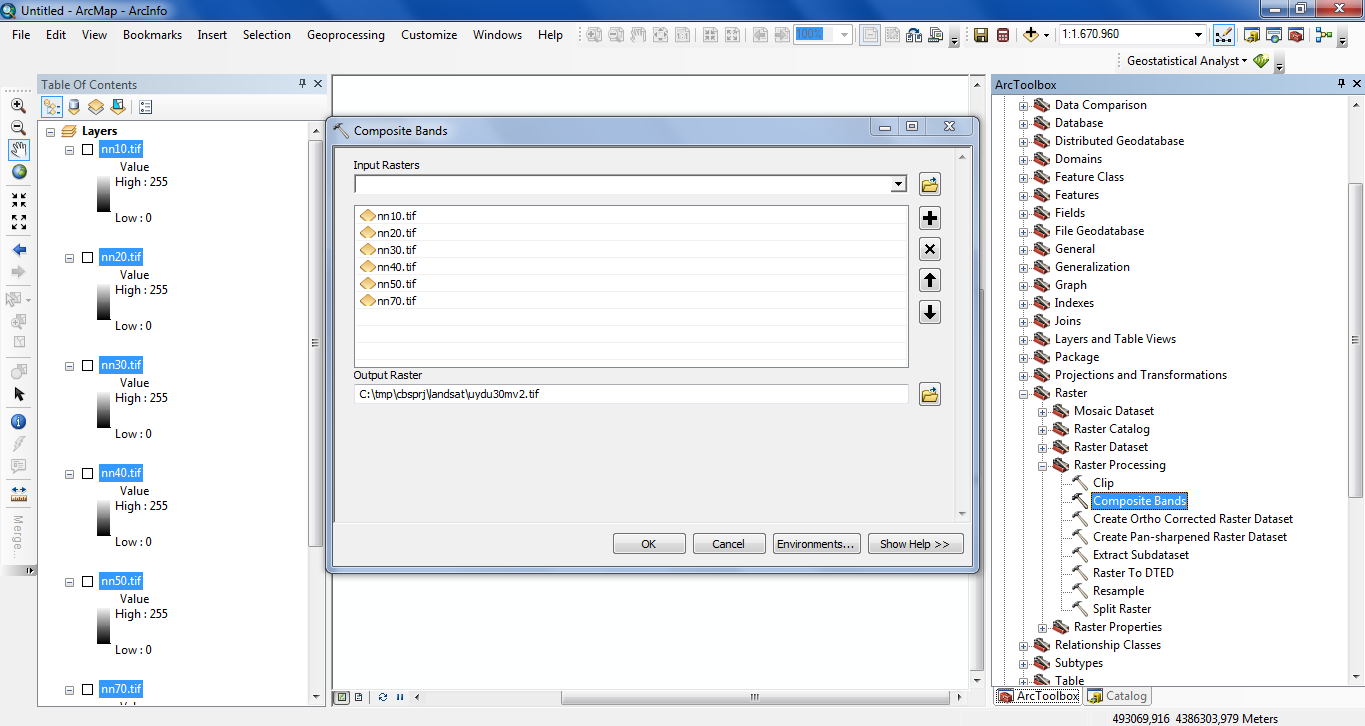Switch to the Catalog tab
The width and height of the screenshot is (1365, 726).
1118,696
